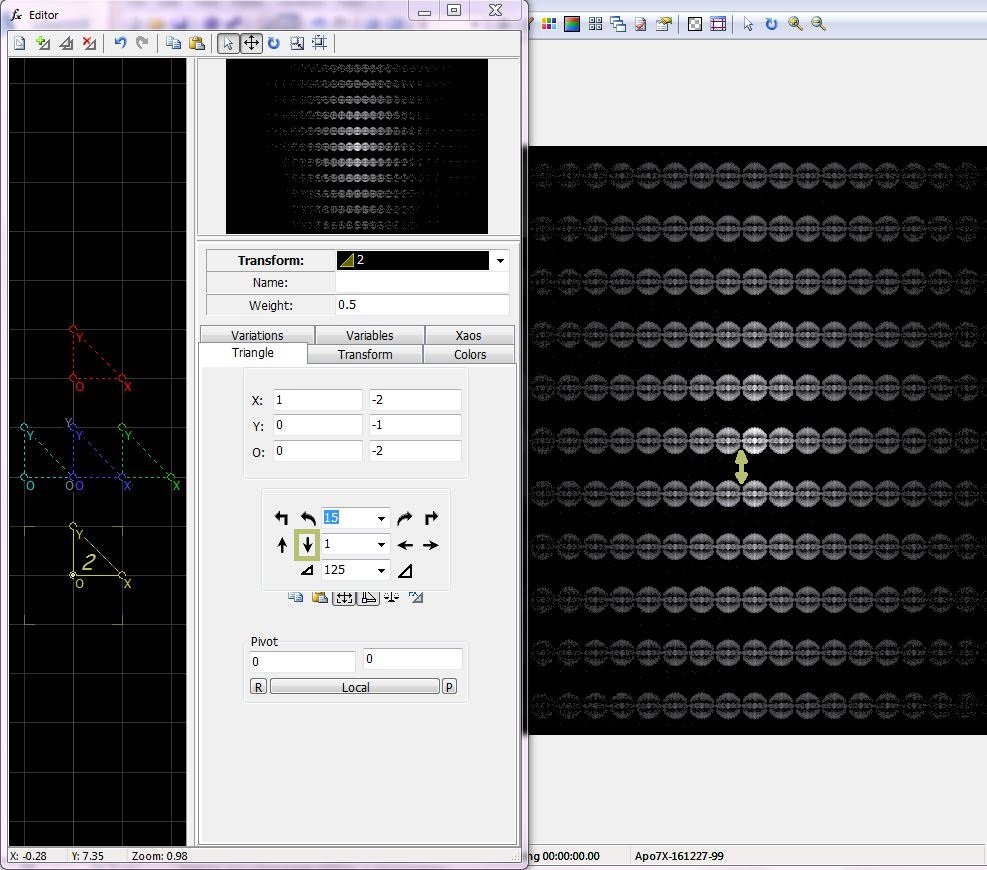Click the auto-zoom fit icon in Editor toolbar
987x870 pixels.
tap(320, 43)
